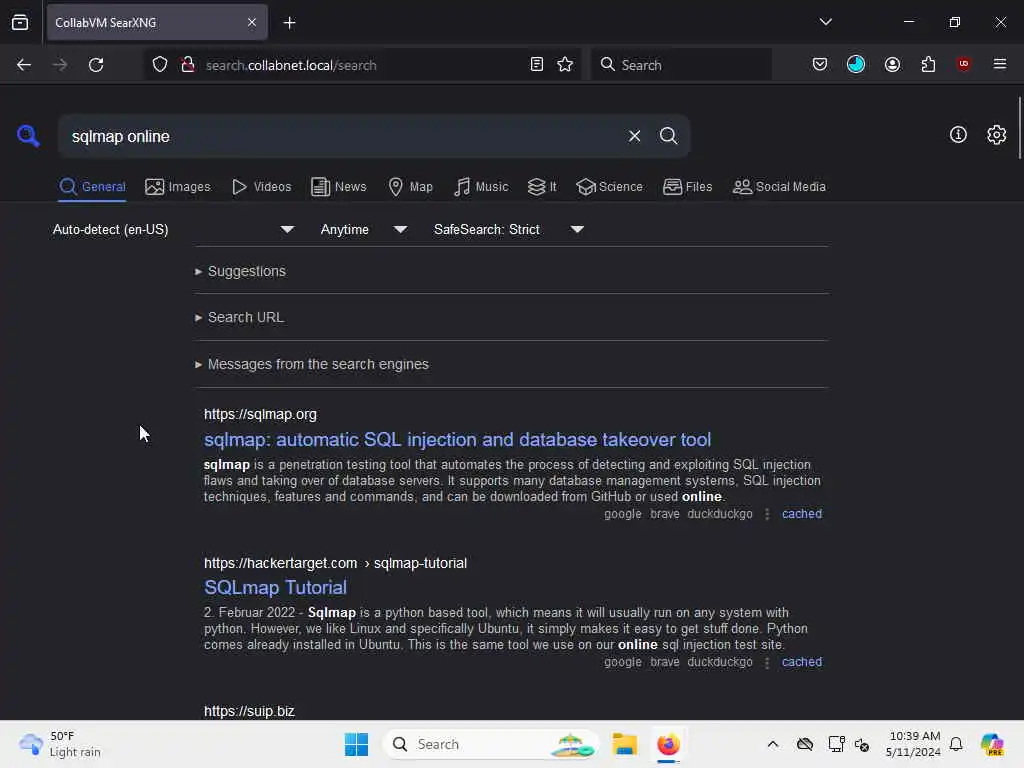Switch to the News category

[338, 187]
